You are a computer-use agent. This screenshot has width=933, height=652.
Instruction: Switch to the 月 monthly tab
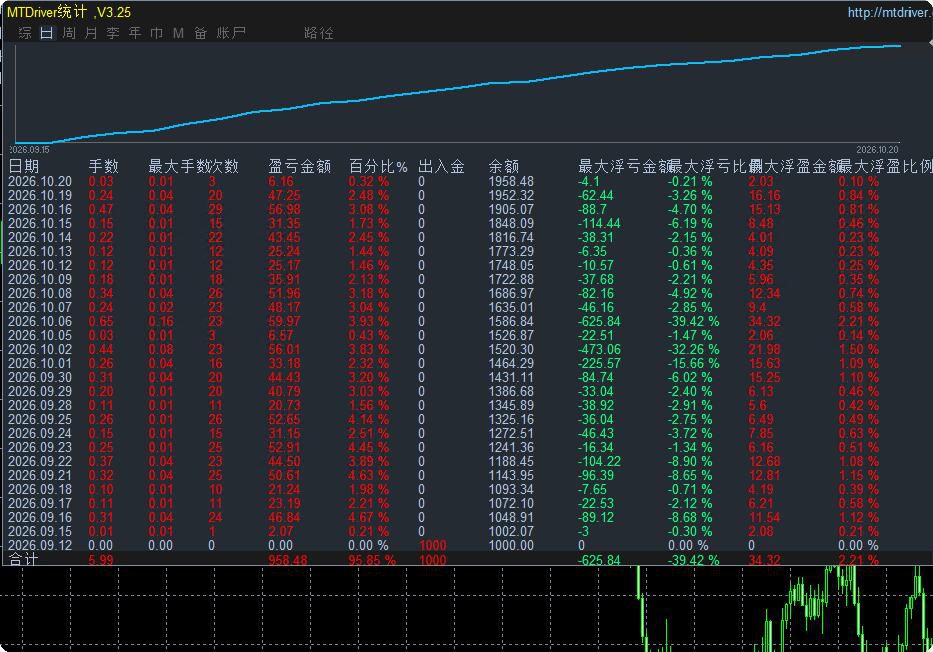(x=90, y=33)
